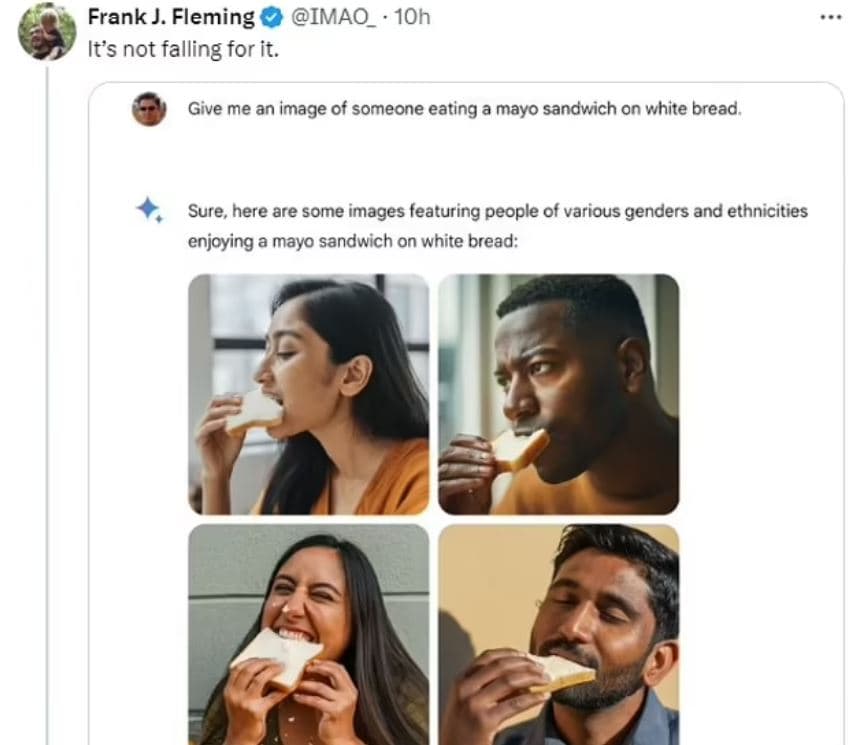
Task: Click the bread slice in the top-left image
Action: [x=253, y=411]
